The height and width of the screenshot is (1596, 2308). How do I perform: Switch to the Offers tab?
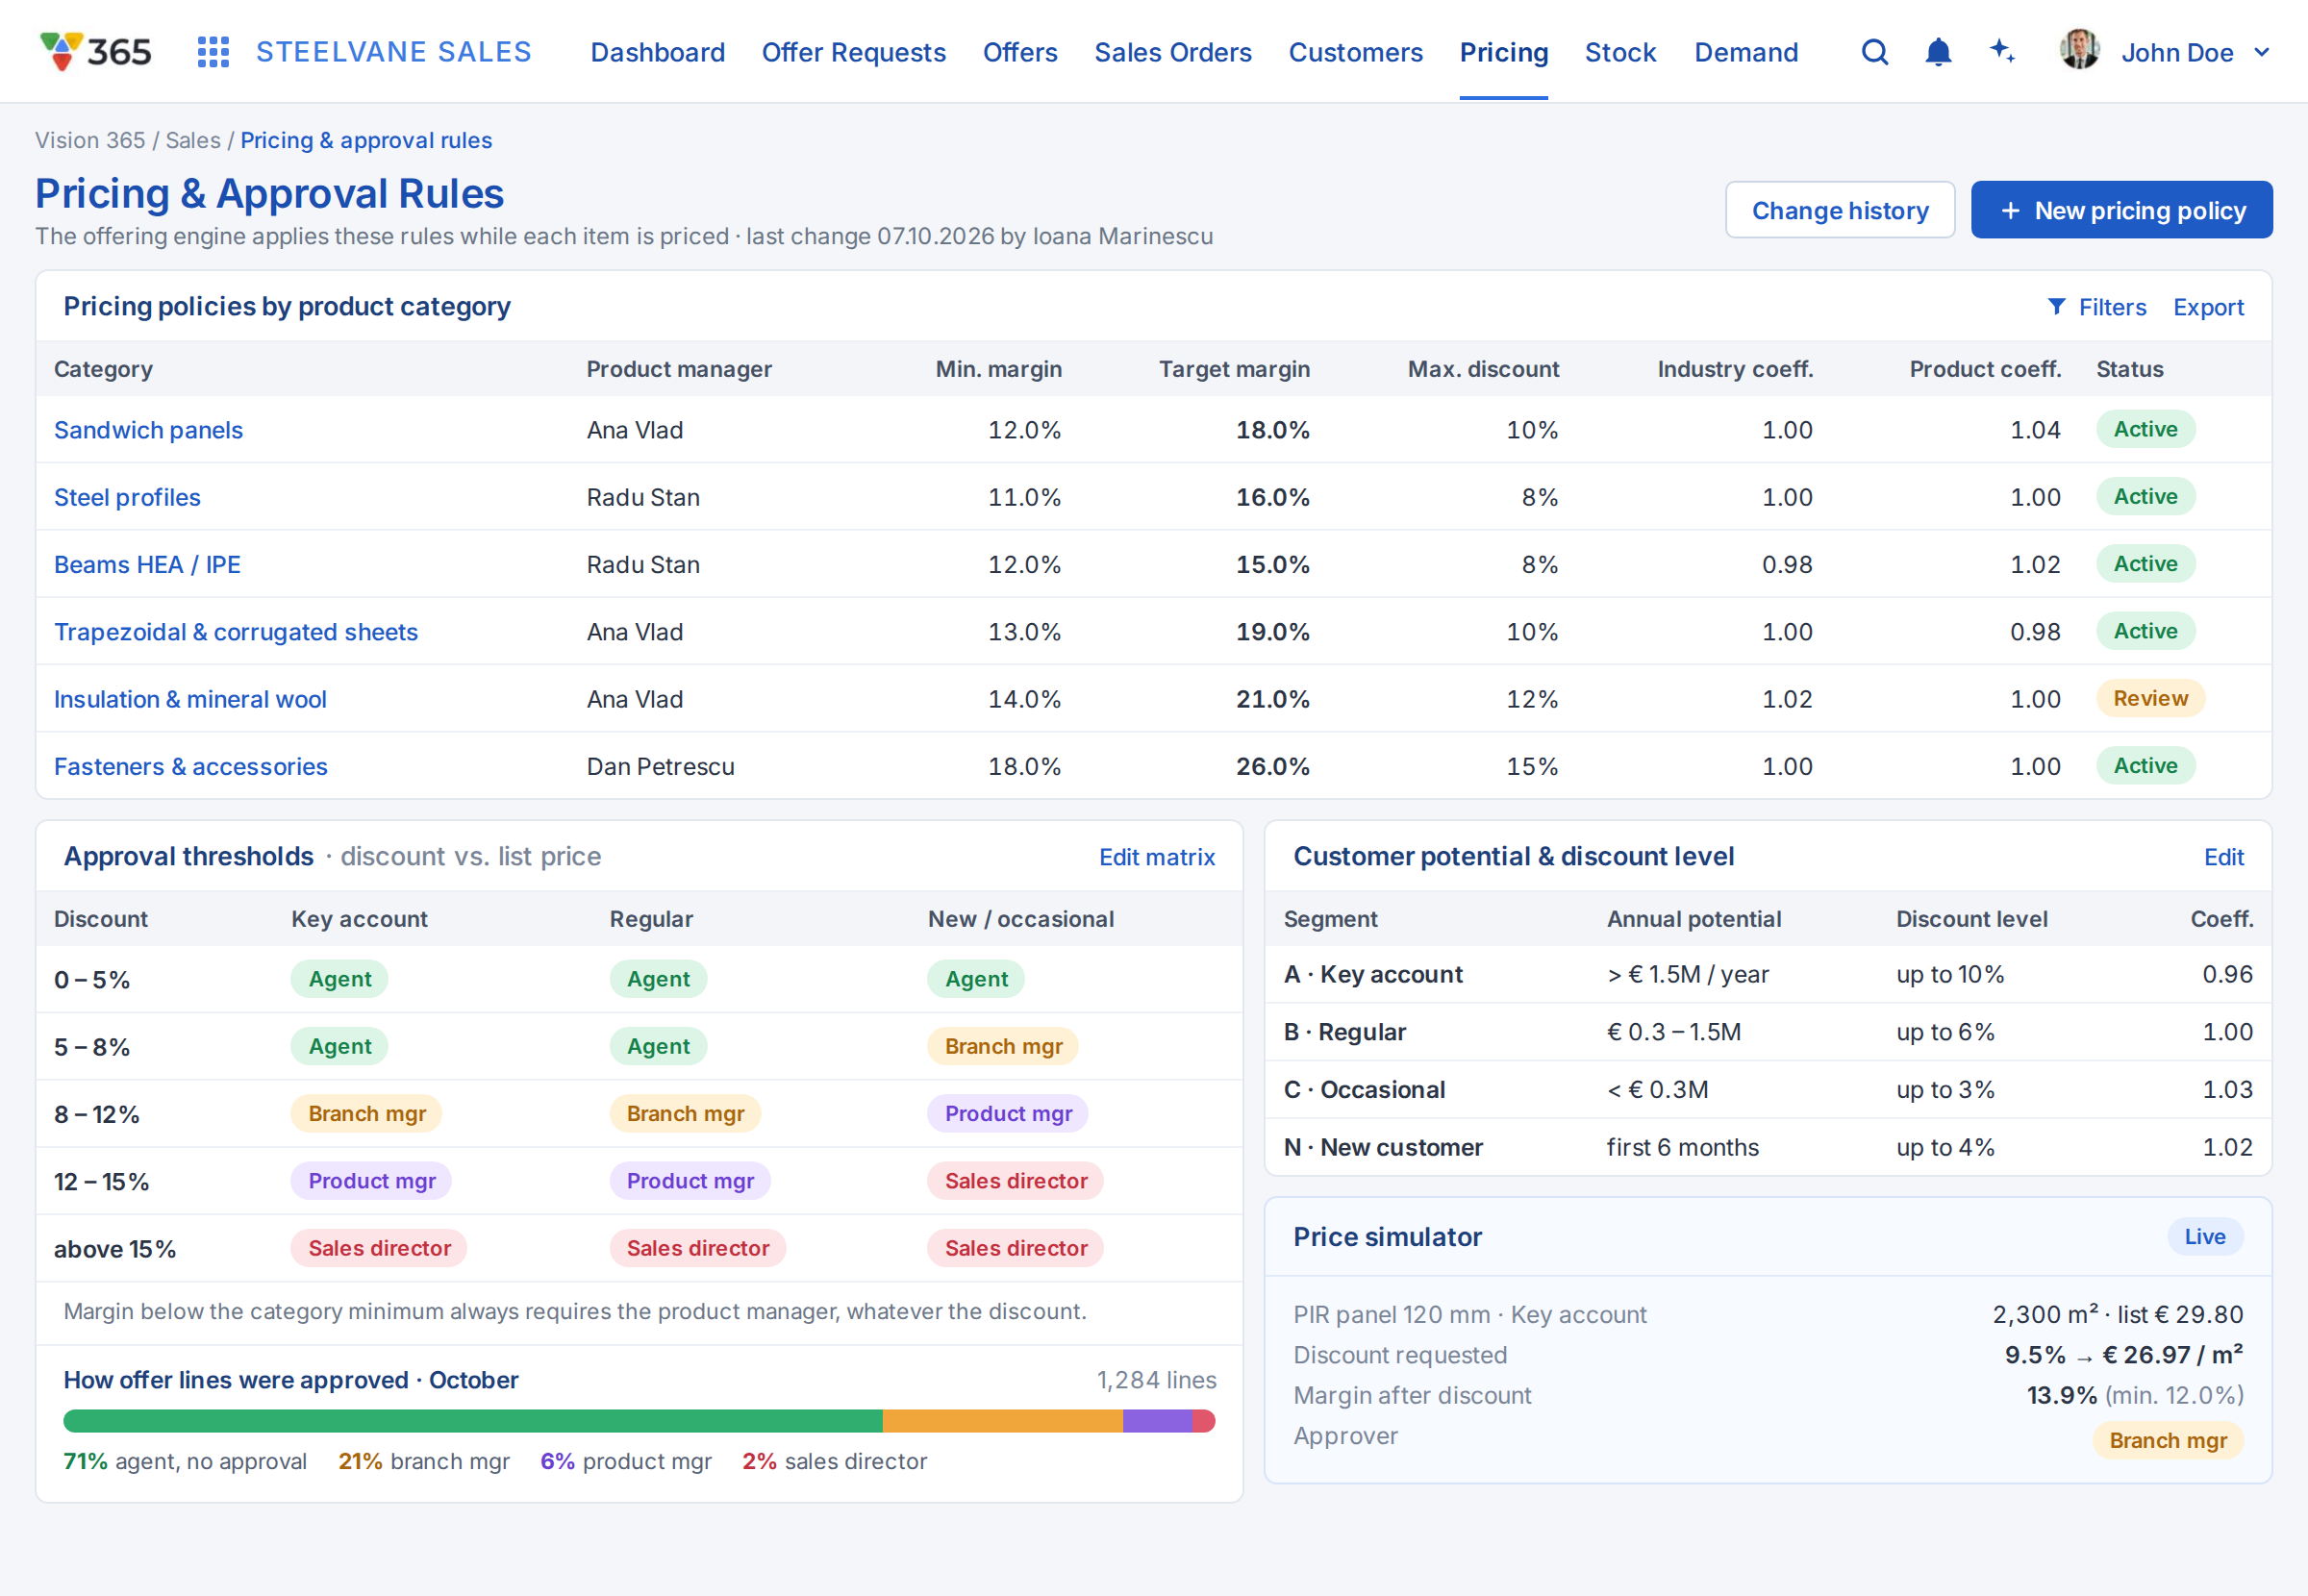tap(1019, 52)
